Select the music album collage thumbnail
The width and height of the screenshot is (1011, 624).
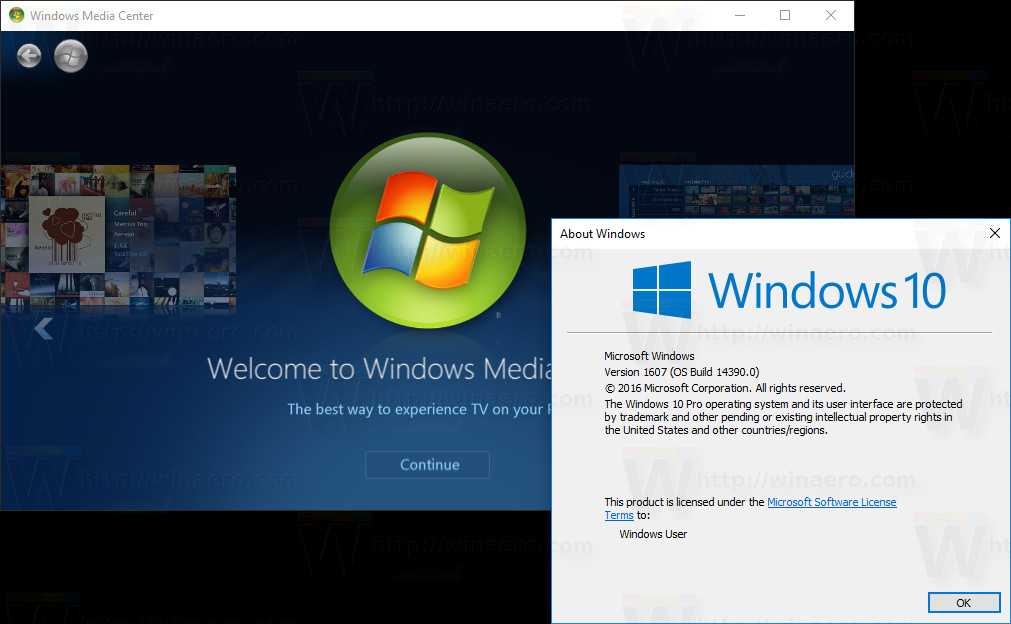(118, 240)
